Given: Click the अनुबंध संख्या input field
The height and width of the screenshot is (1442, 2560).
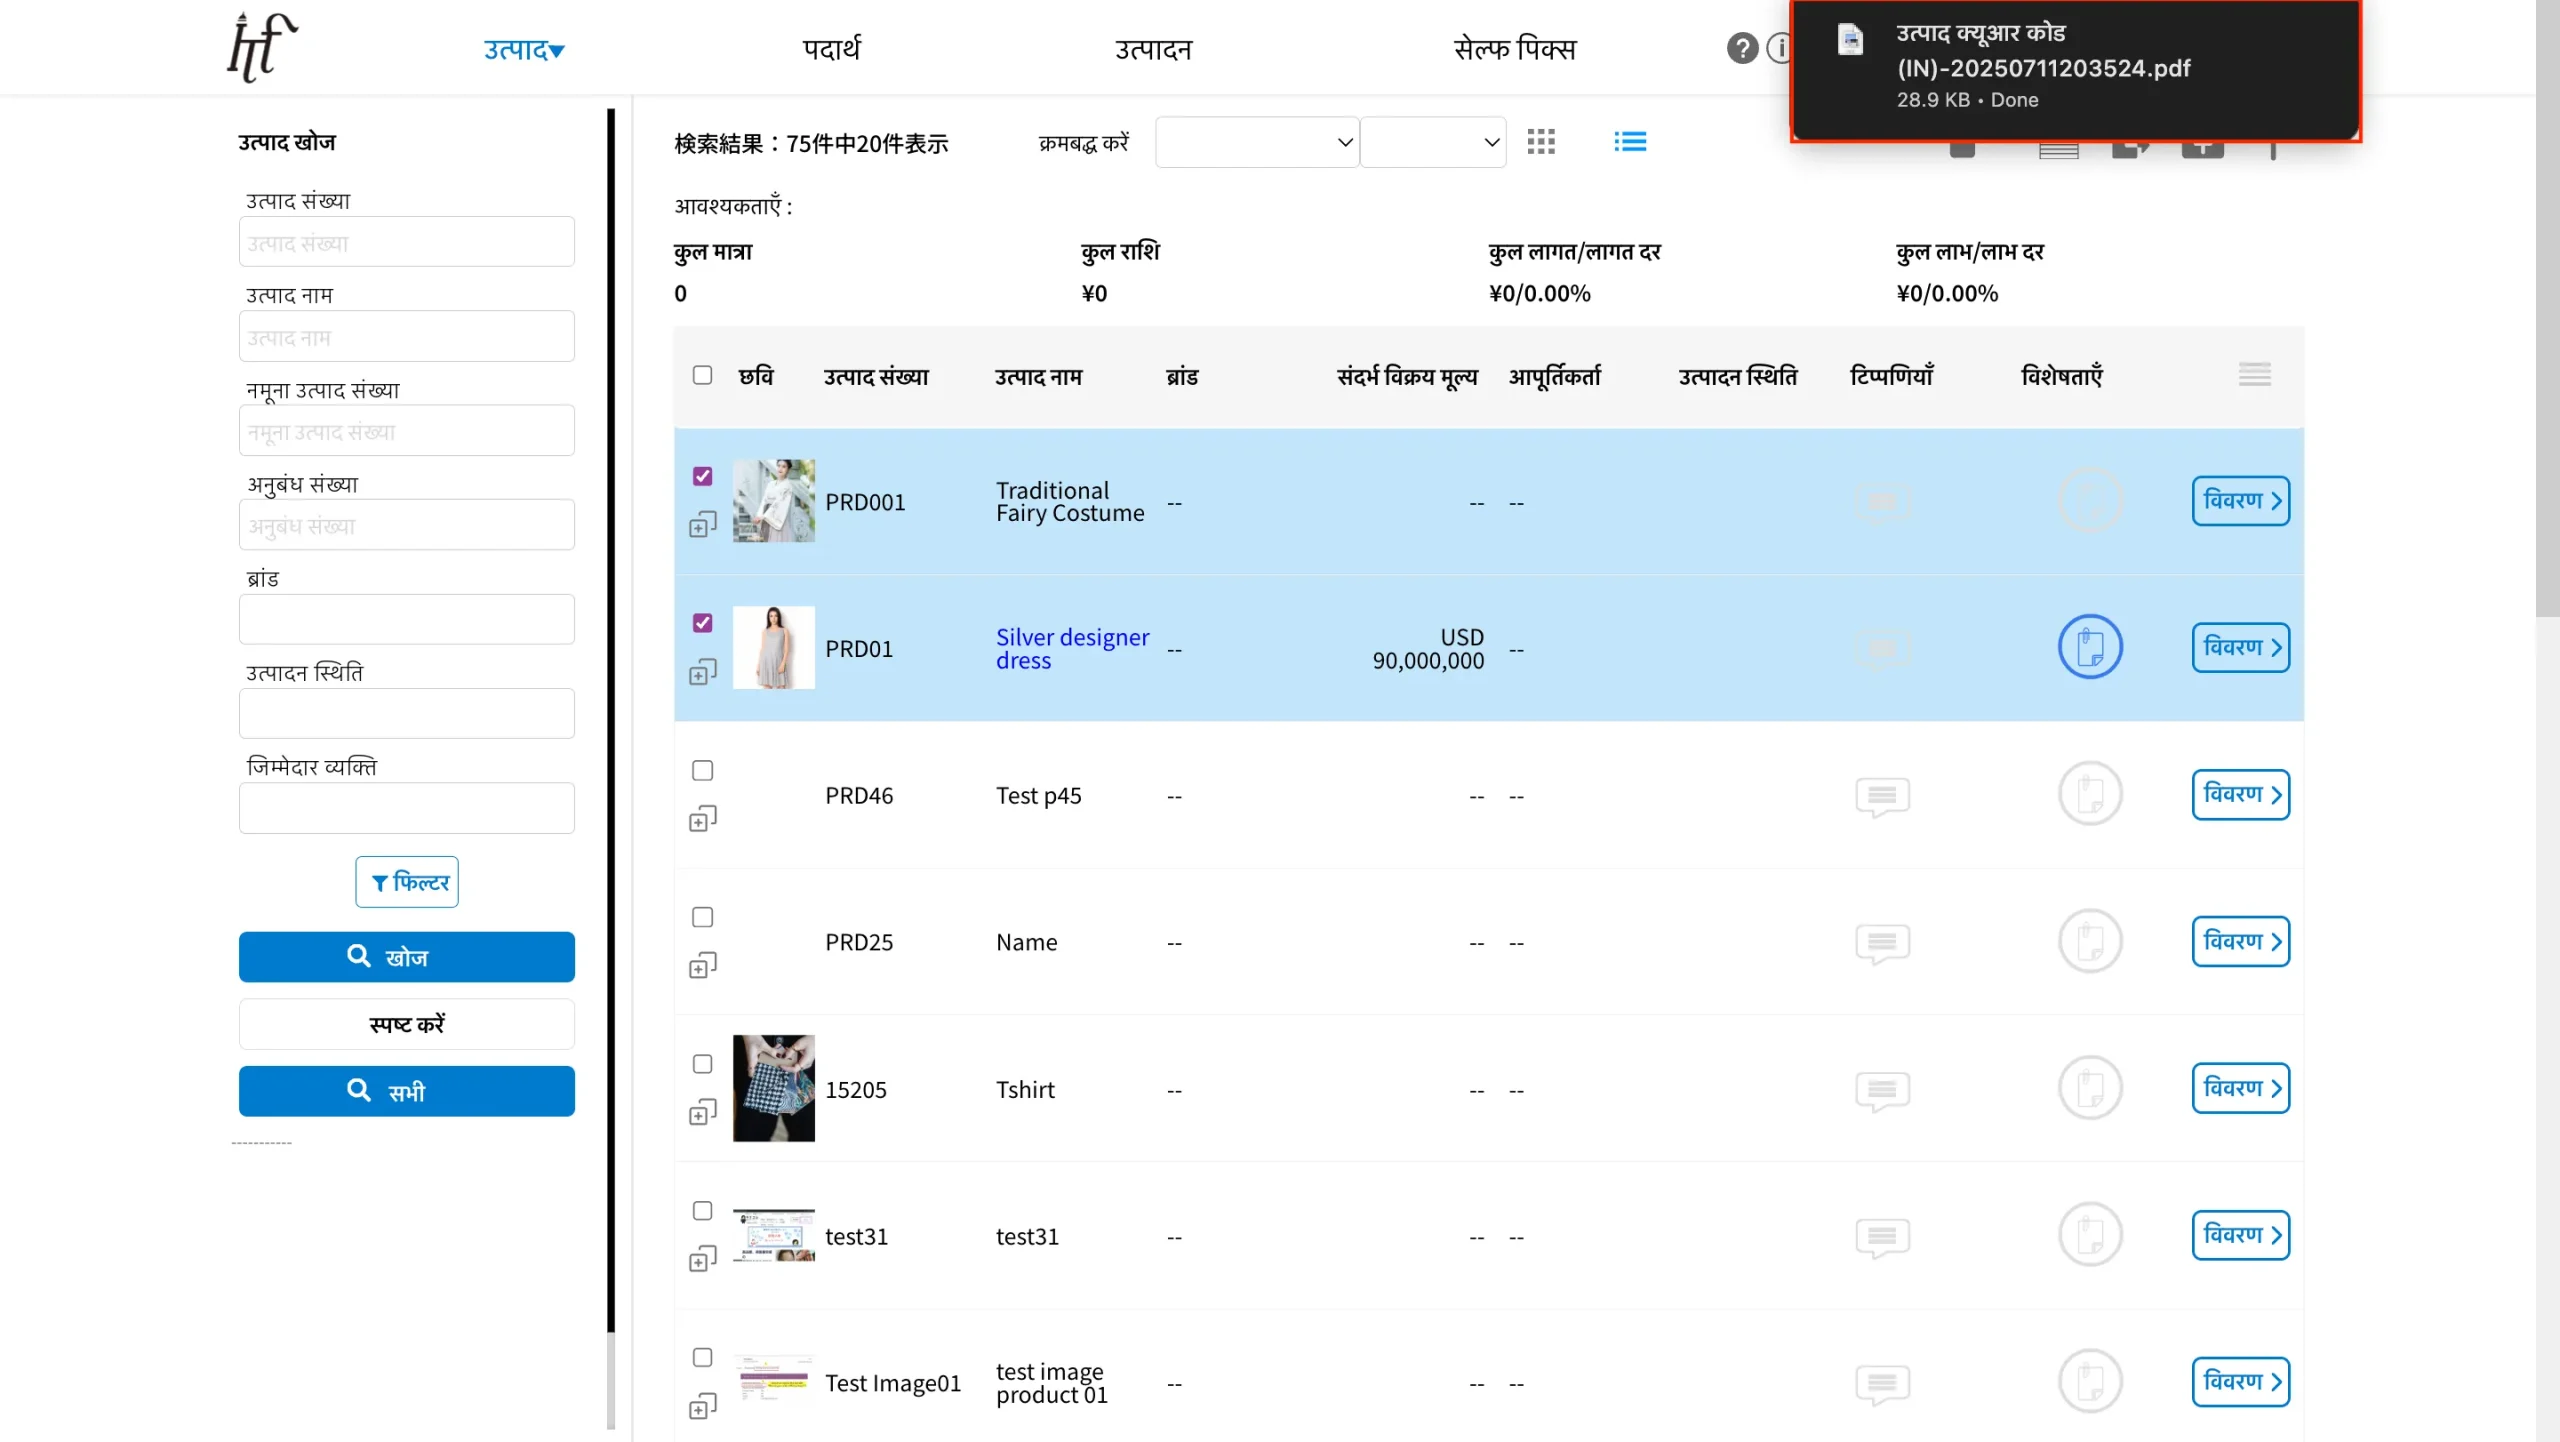Looking at the screenshot, I should 407,525.
